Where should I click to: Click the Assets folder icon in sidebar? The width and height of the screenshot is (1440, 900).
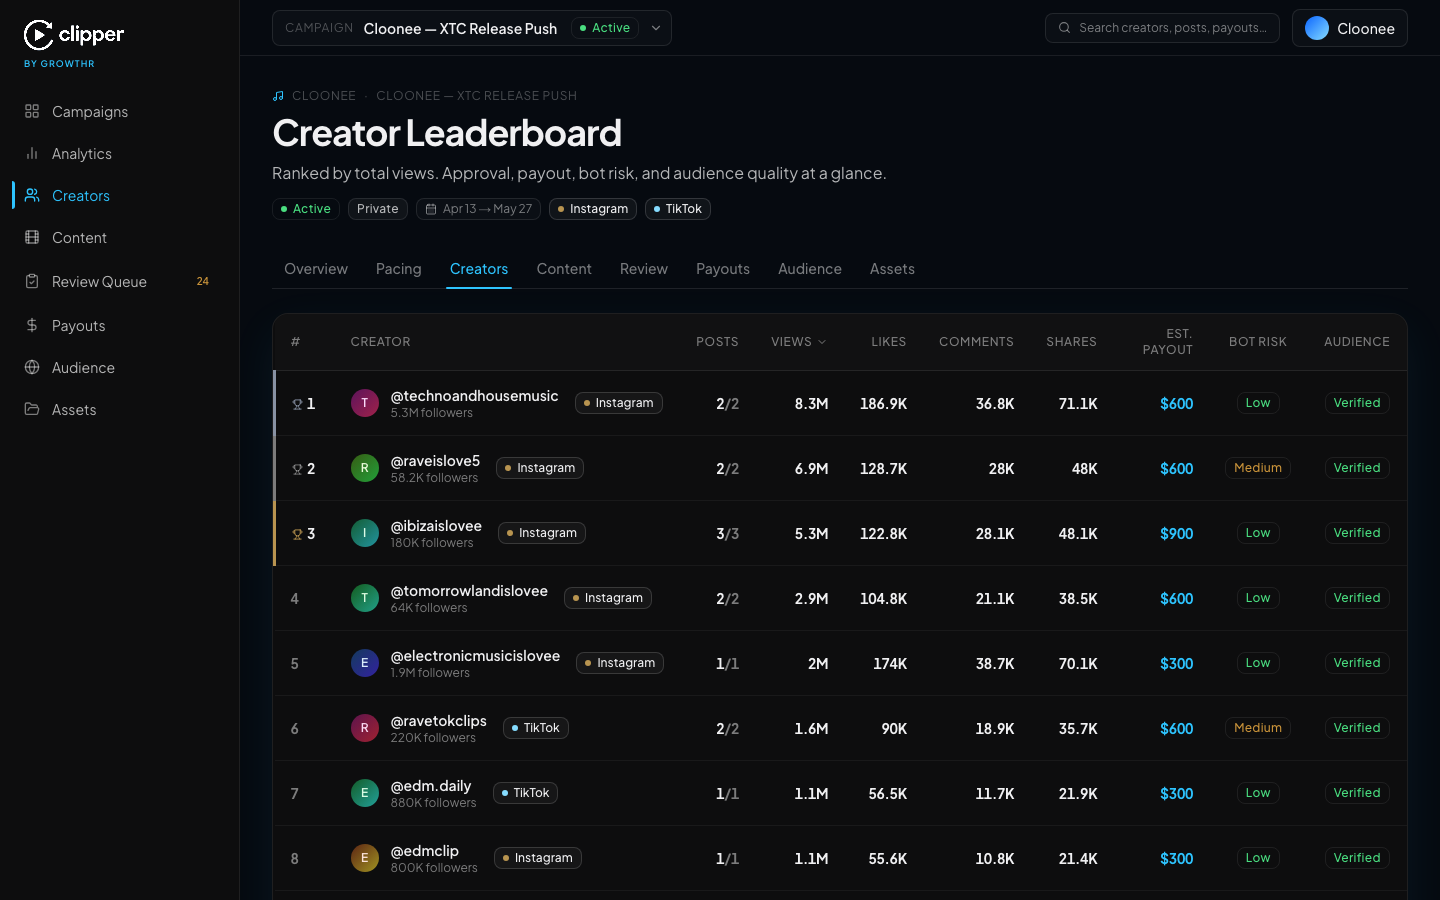(32, 409)
